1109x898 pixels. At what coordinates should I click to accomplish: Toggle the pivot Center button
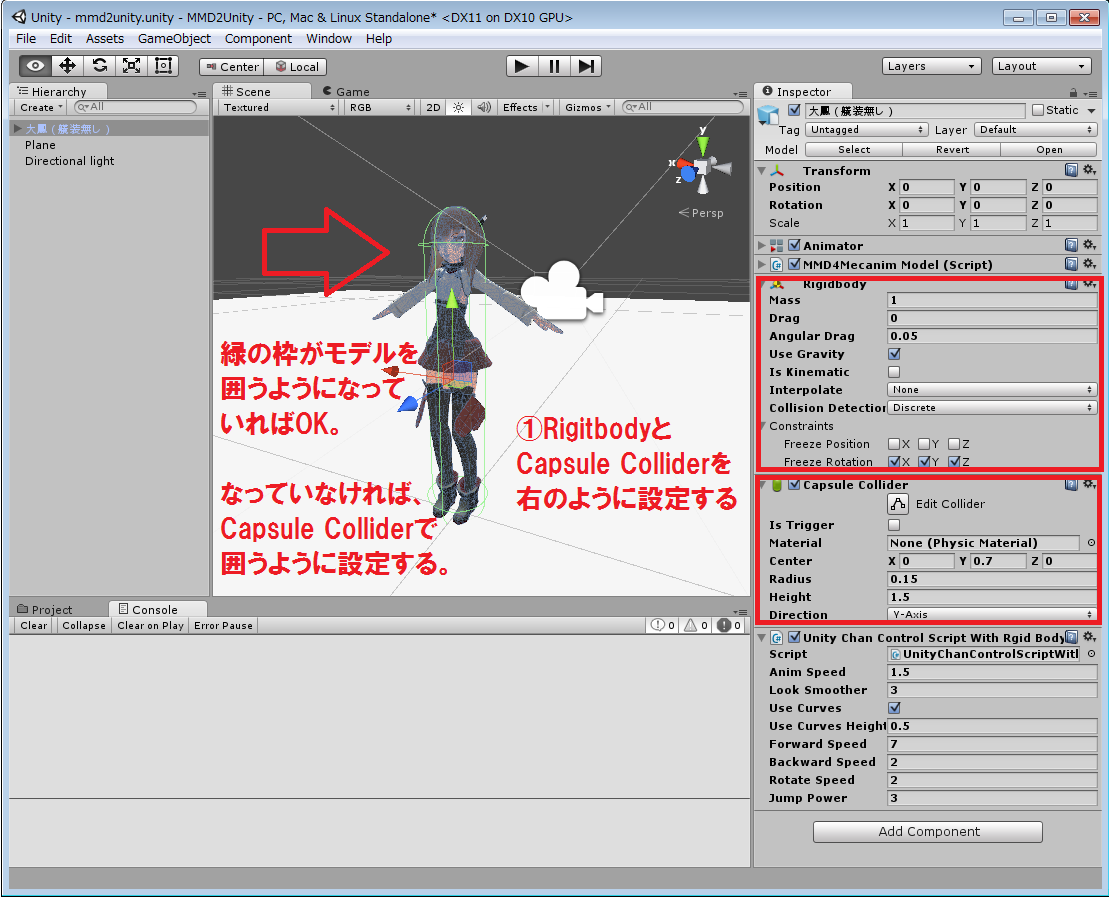pos(231,67)
